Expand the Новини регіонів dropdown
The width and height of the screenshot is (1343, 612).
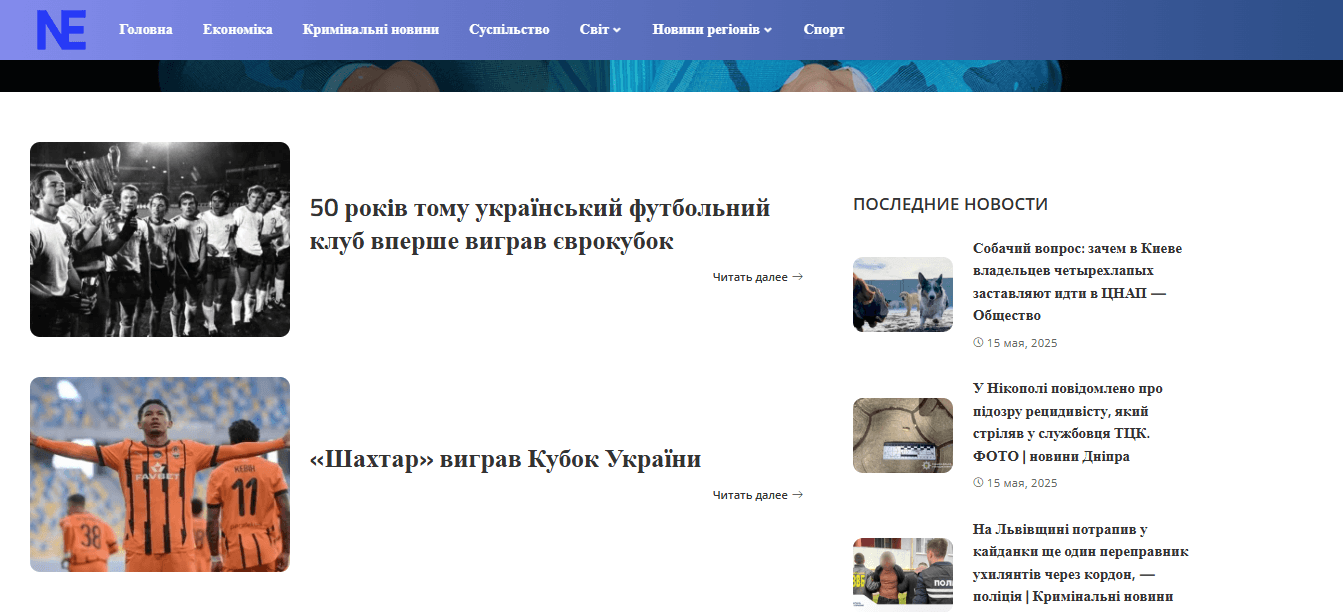tap(712, 29)
